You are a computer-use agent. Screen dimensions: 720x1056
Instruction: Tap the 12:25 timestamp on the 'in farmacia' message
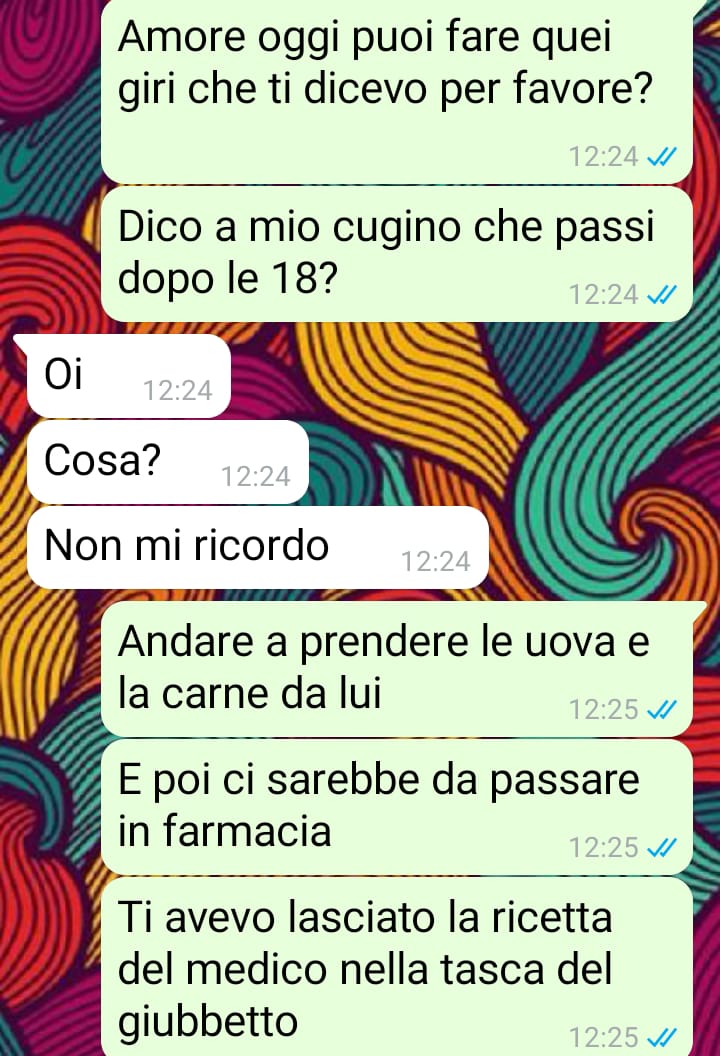point(603,847)
